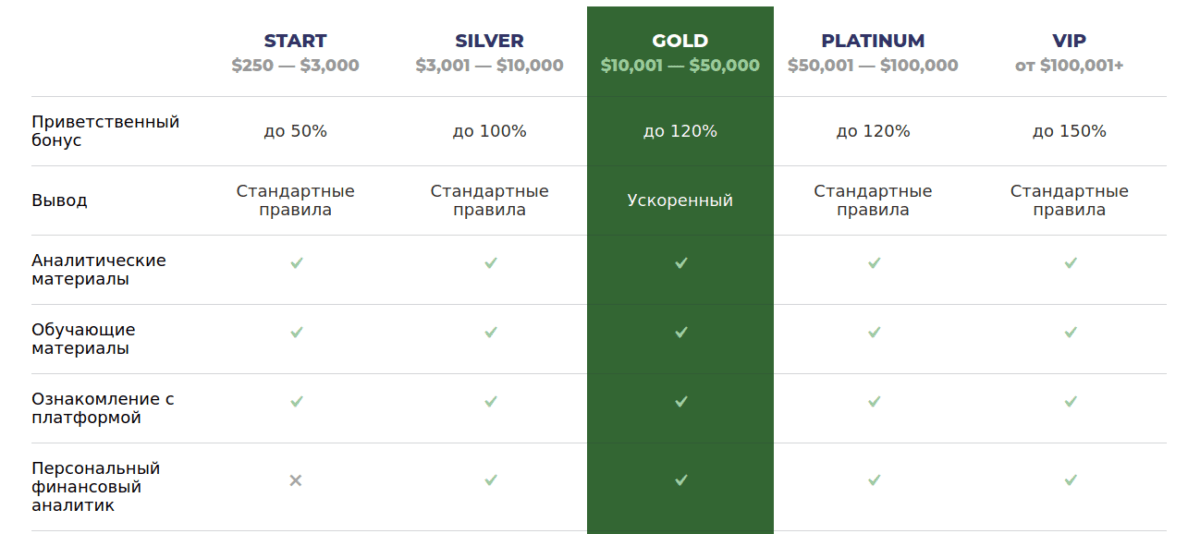Click GOLD checkmark in Аналитические материалы row
The width and height of the screenshot is (1200, 534).
tap(680, 263)
